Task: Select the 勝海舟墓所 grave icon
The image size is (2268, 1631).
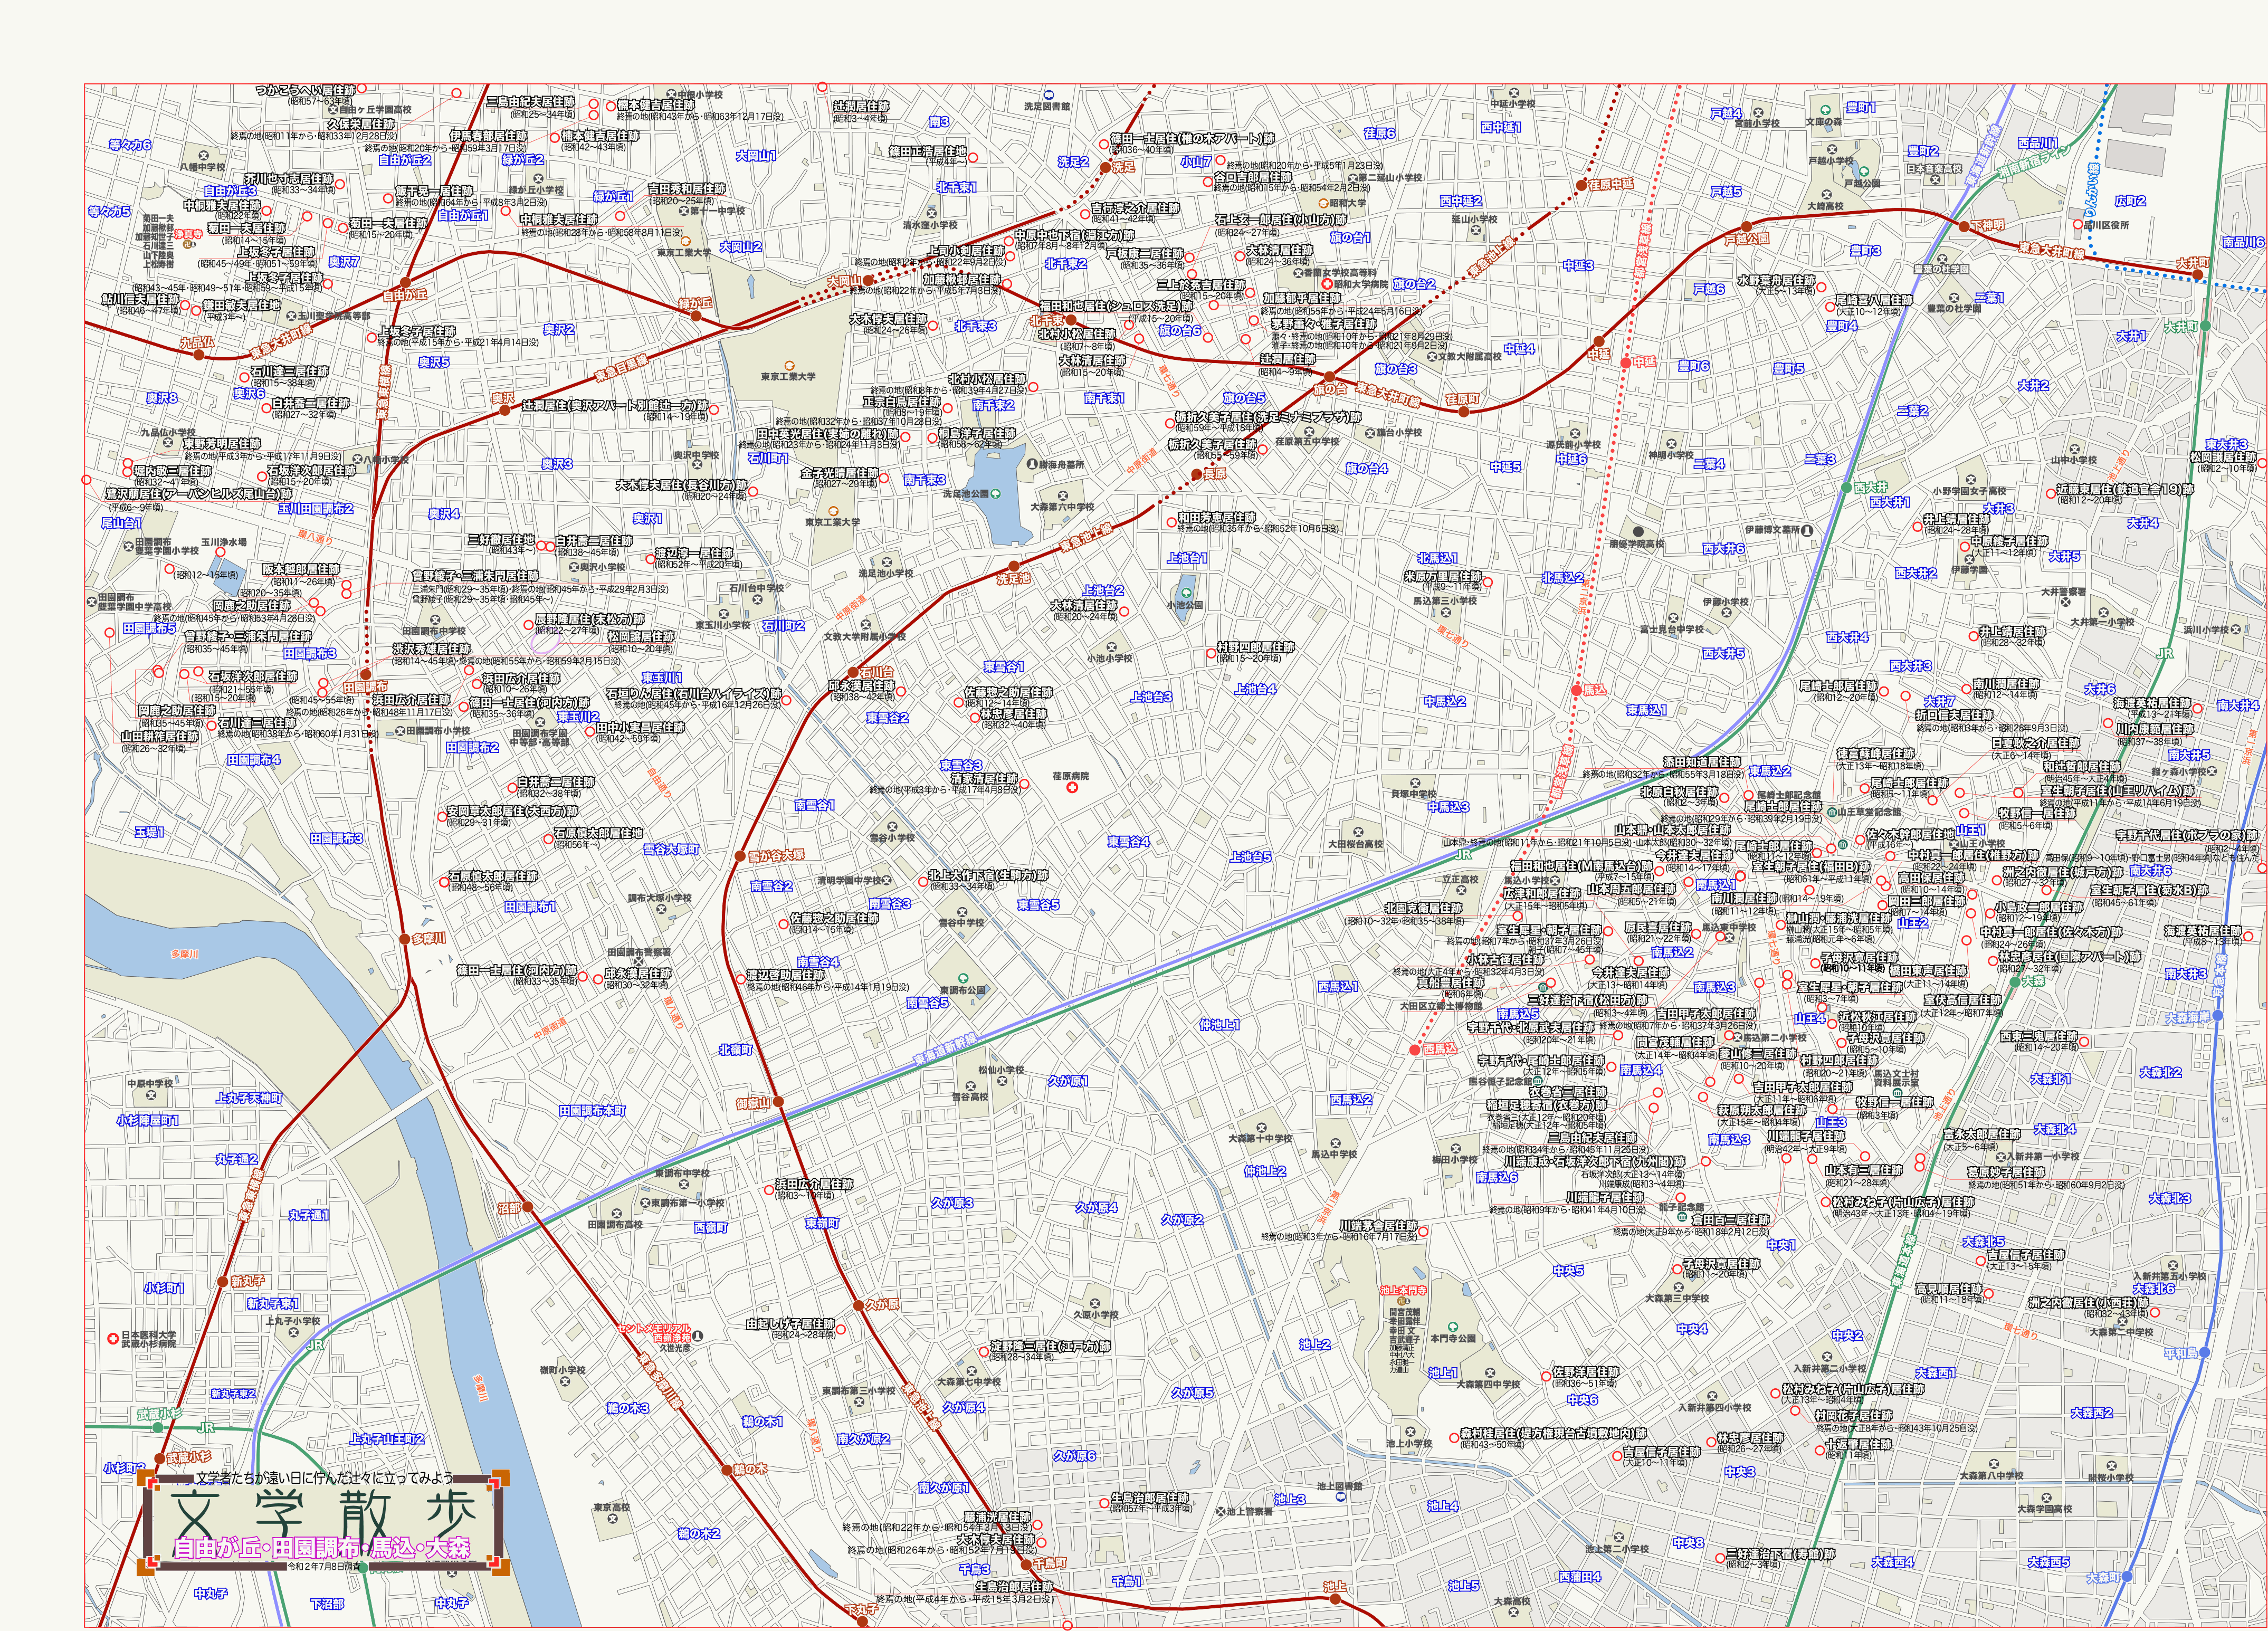Action: click(1032, 465)
